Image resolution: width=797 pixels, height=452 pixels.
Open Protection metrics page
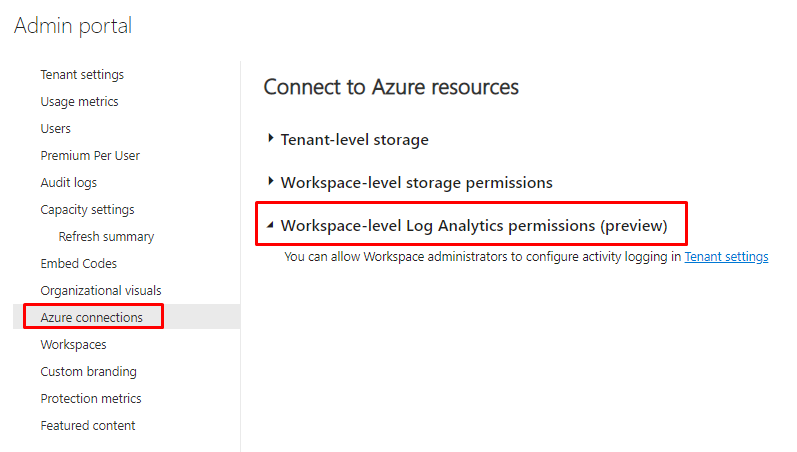(x=90, y=399)
